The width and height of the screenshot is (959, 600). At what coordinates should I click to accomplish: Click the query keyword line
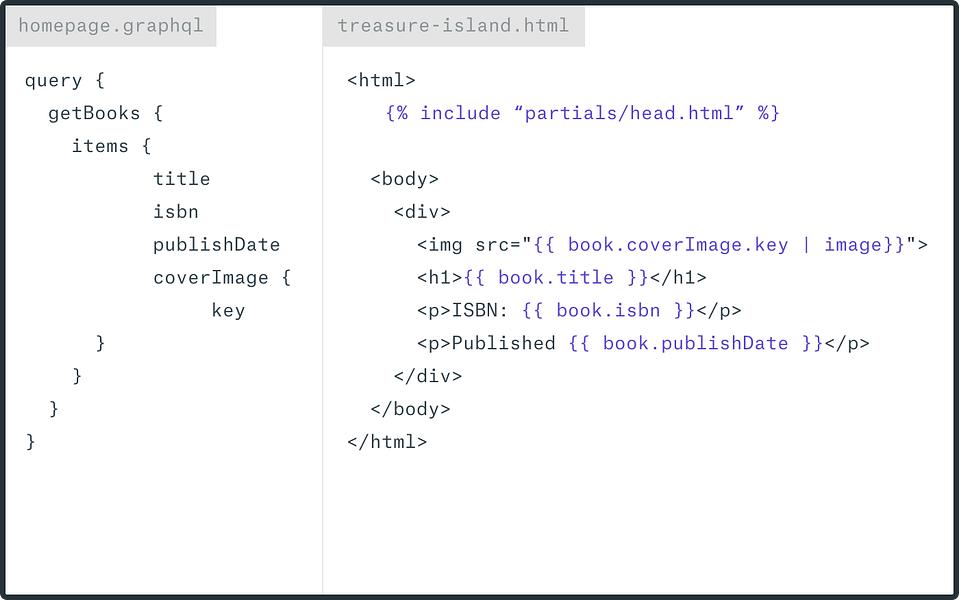(65, 81)
